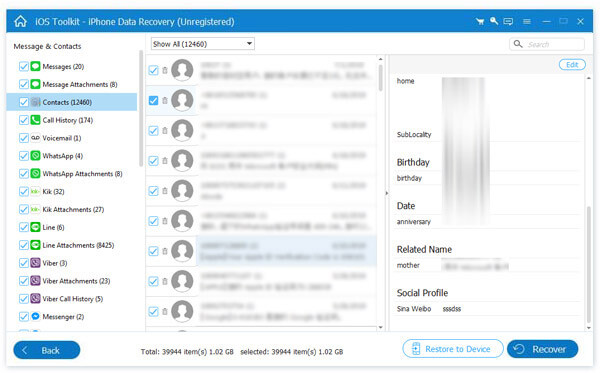The height and width of the screenshot is (373, 600).
Task: Click the WhatsApp category icon
Action: click(x=35, y=156)
